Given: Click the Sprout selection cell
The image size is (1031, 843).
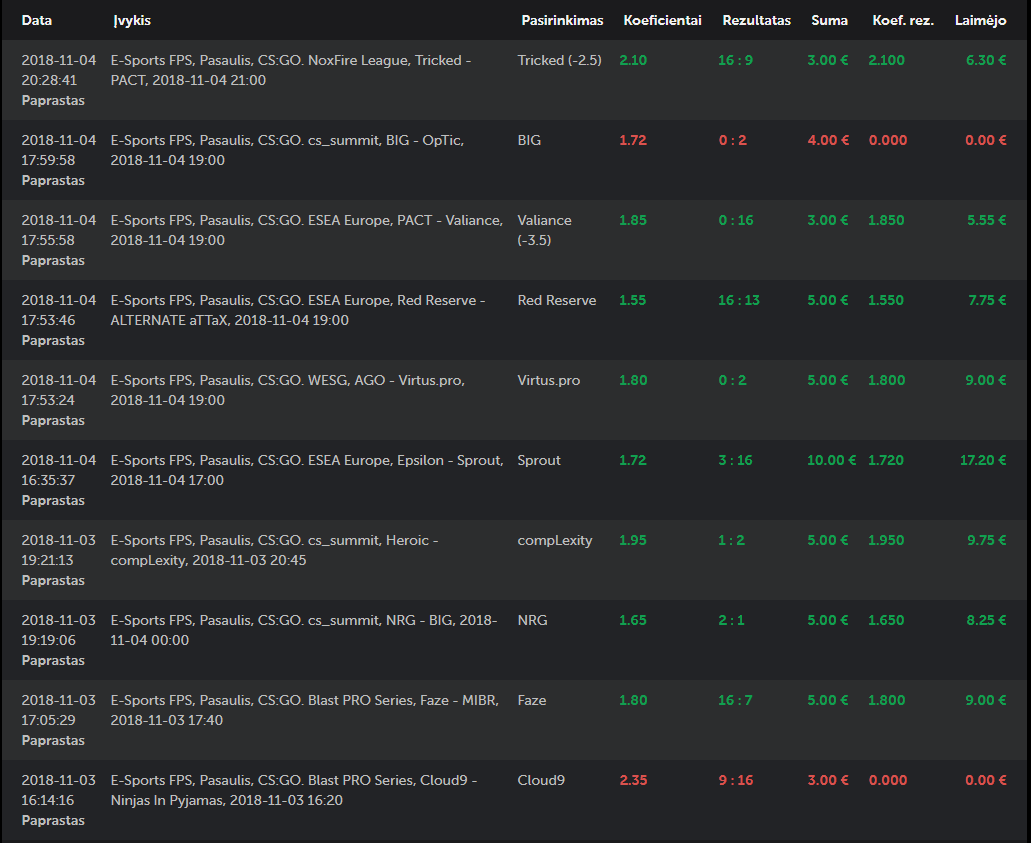Looking at the screenshot, I should click(539, 460).
